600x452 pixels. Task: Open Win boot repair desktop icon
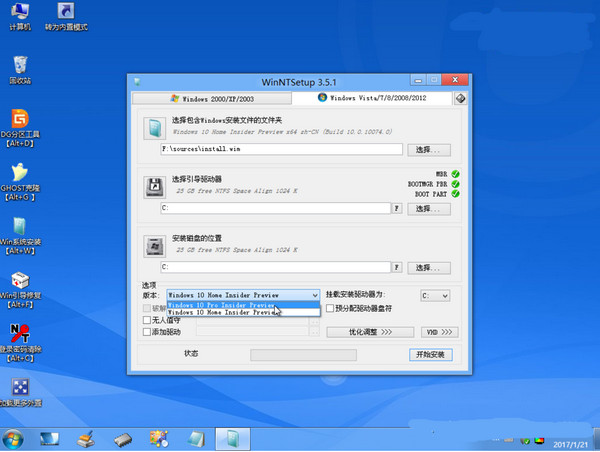click(x=19, y=283)
